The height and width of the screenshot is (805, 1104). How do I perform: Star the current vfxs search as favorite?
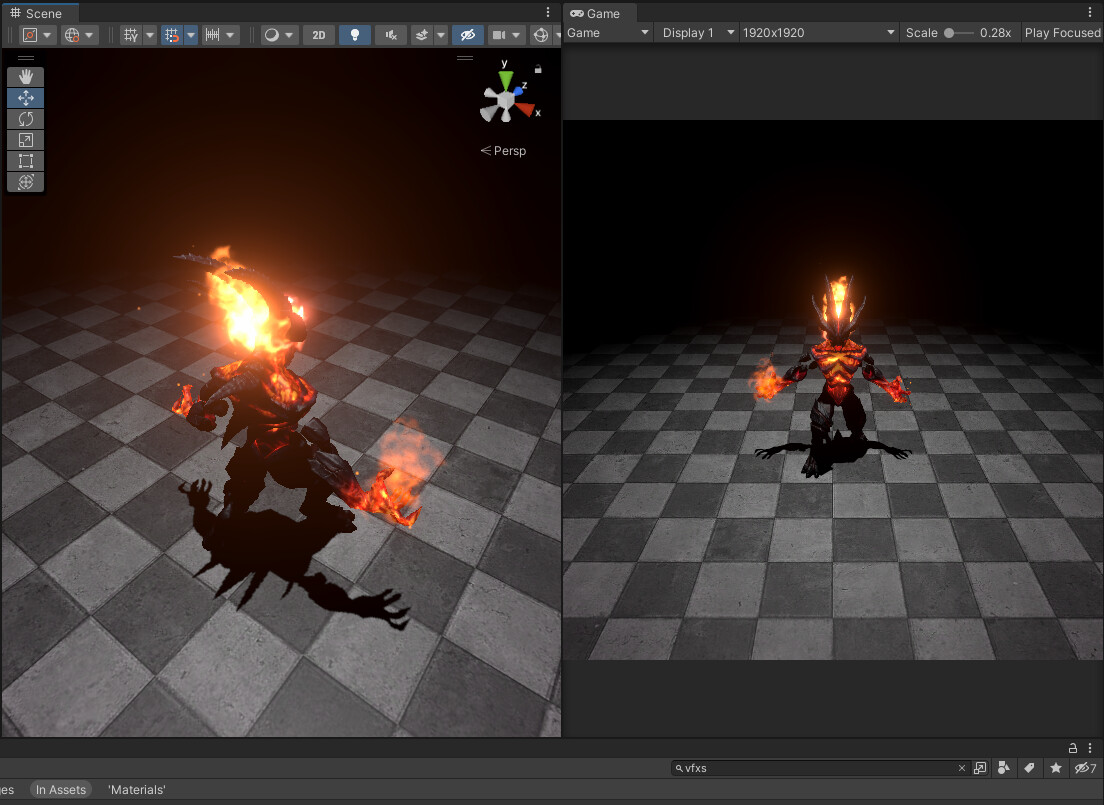tap(1055, 767)
